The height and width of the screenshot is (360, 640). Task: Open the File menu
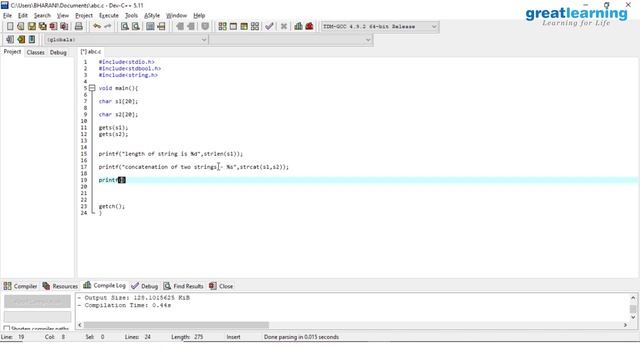click(7, 16)
